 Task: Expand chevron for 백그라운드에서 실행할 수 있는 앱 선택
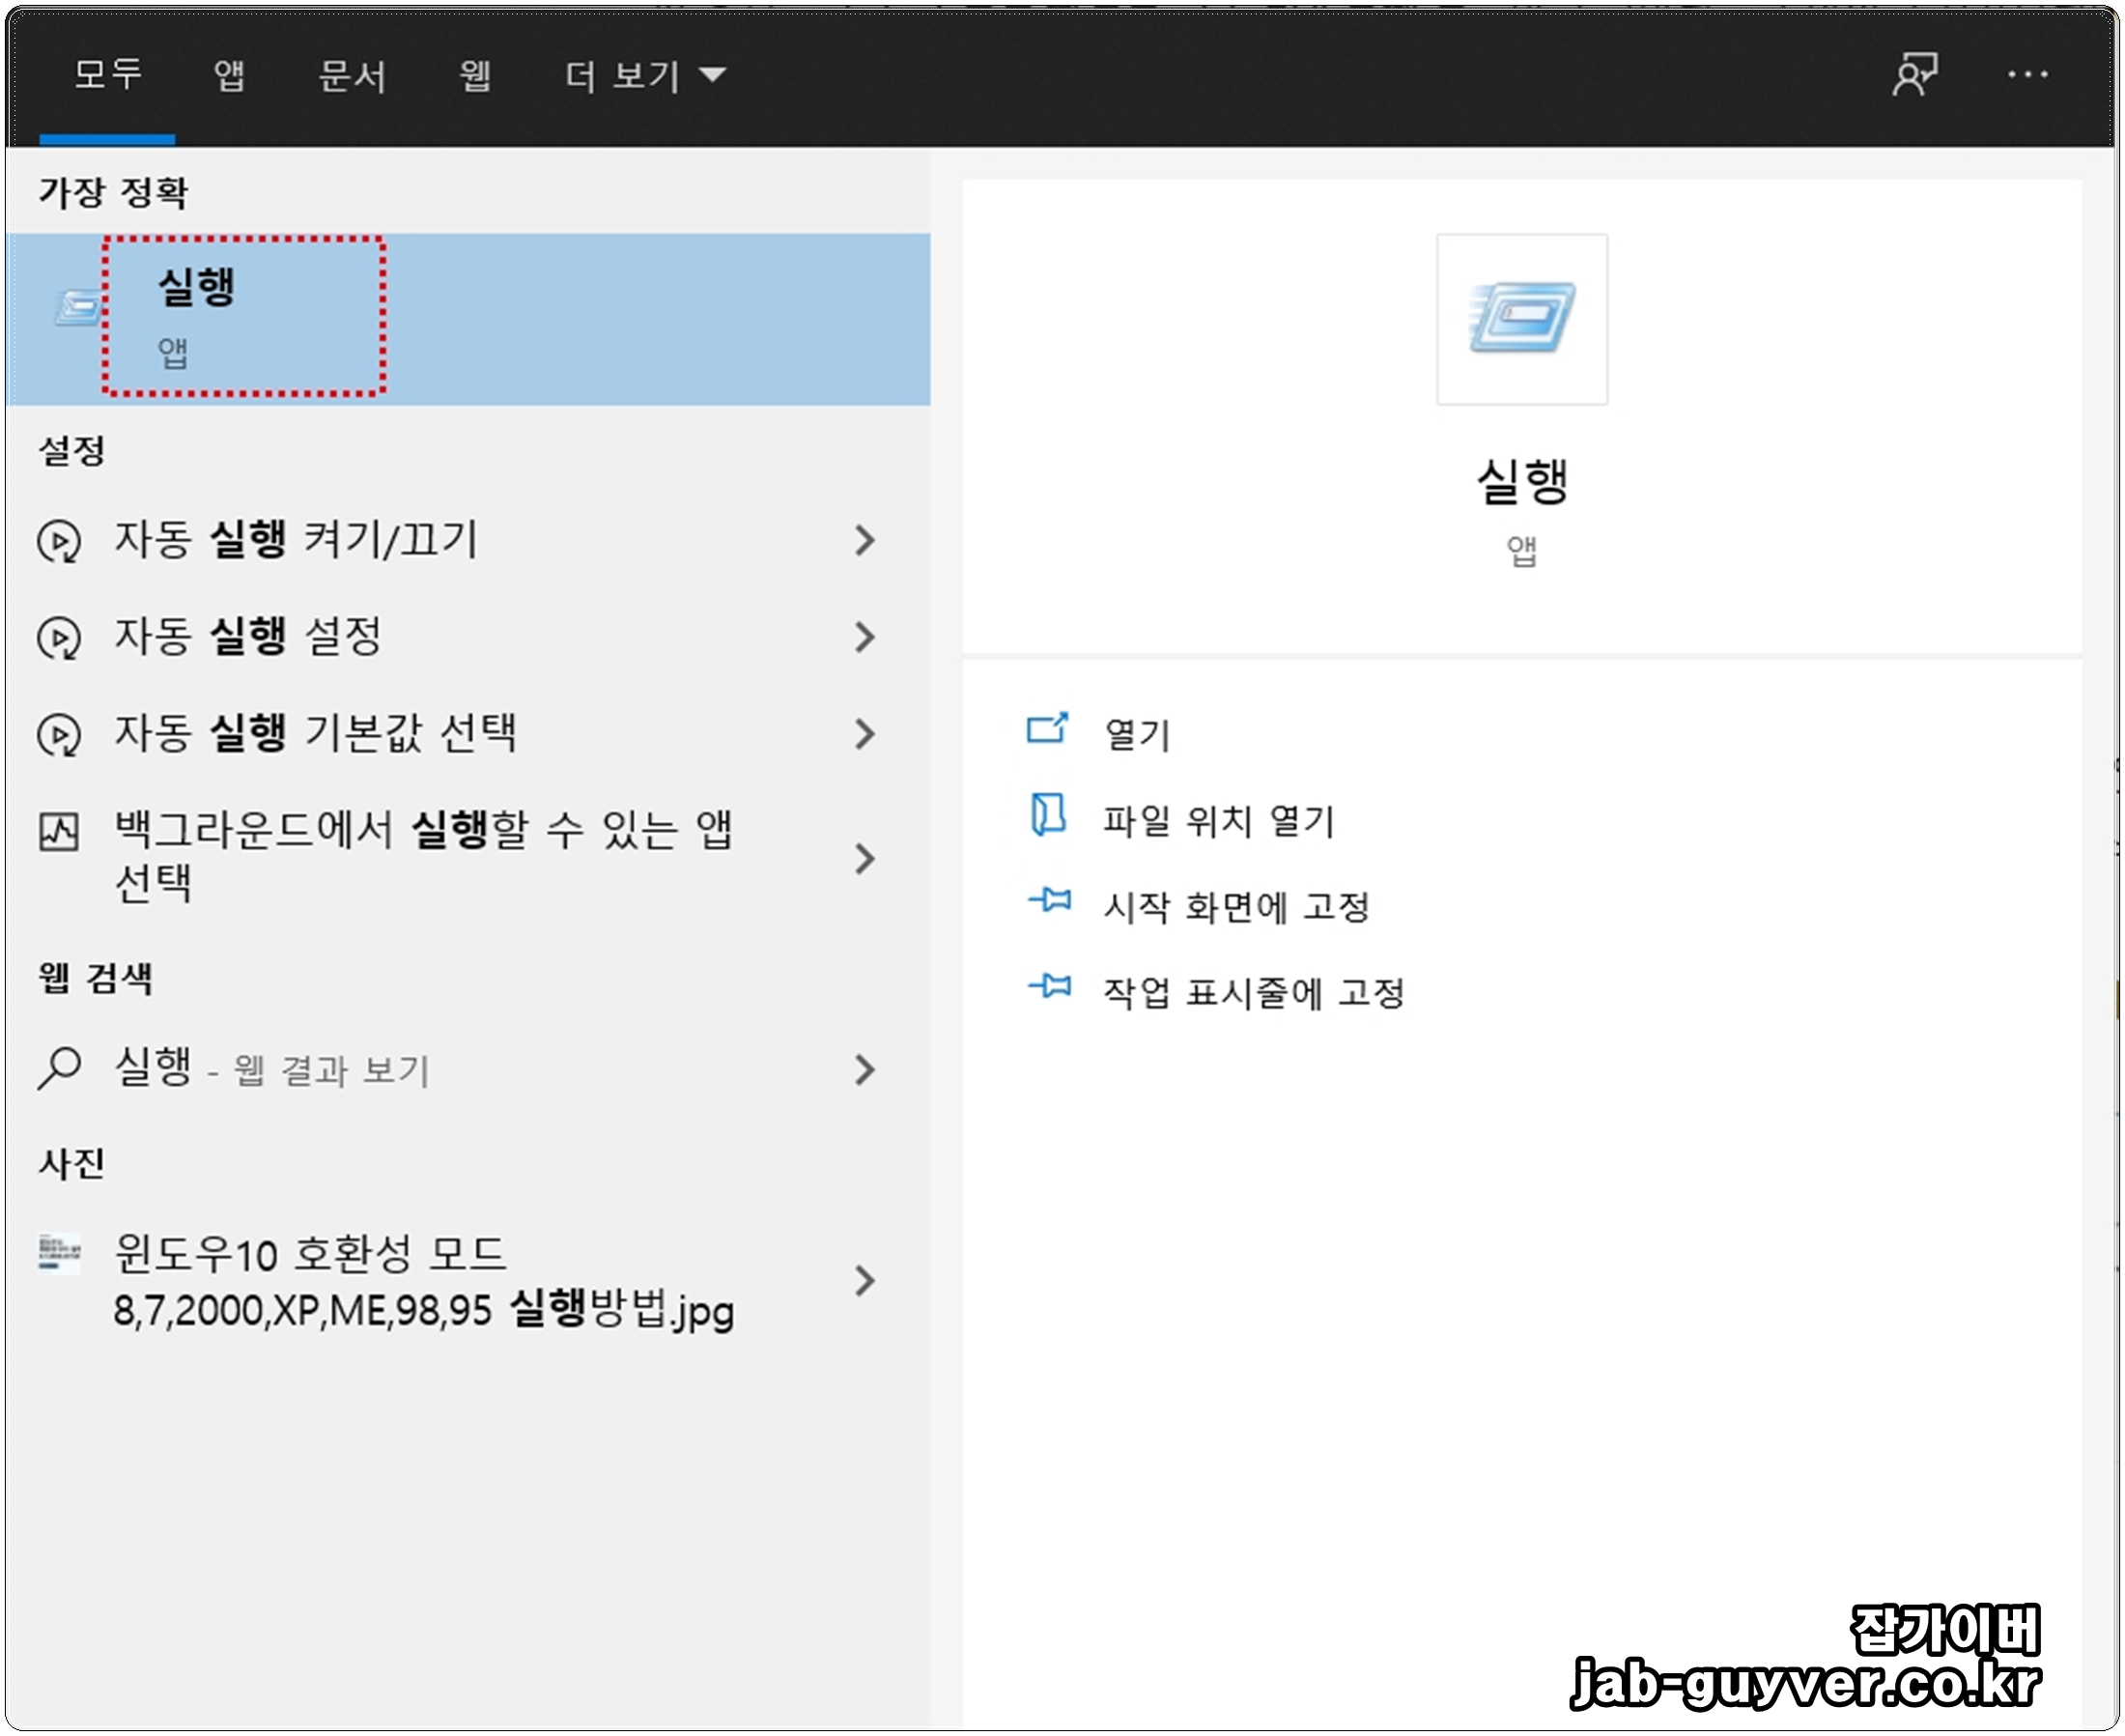(865, 859)
